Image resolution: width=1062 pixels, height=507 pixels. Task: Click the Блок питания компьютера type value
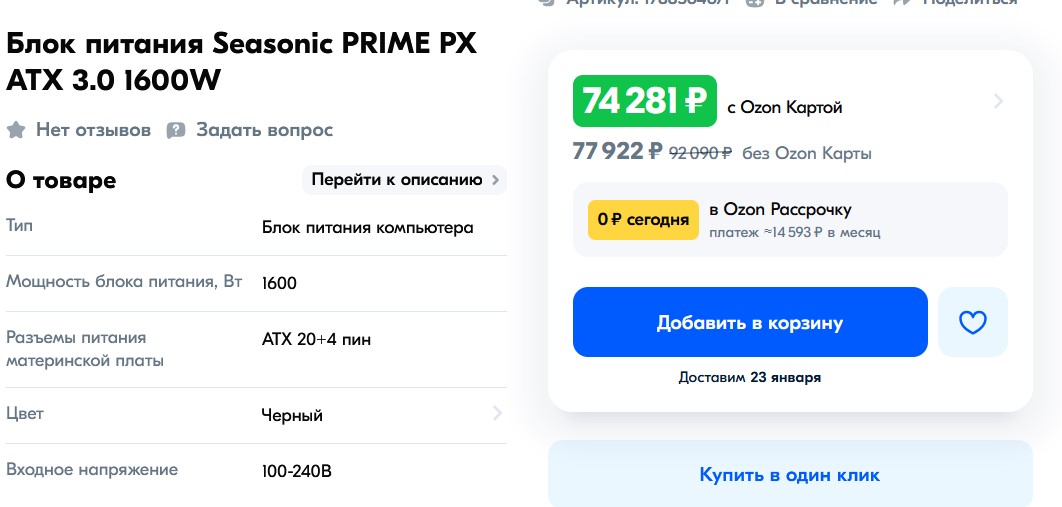(x=368, y=228)
